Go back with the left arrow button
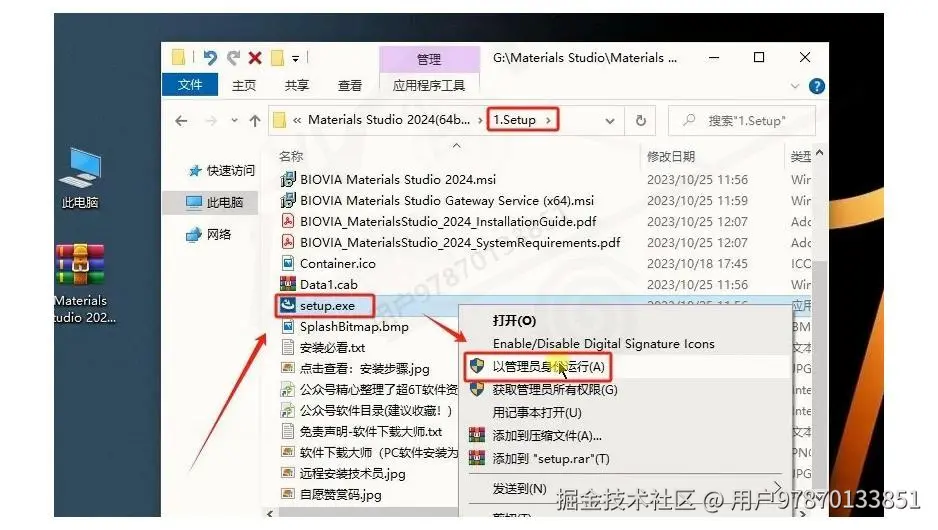938x530 pixels. (181, 121)
